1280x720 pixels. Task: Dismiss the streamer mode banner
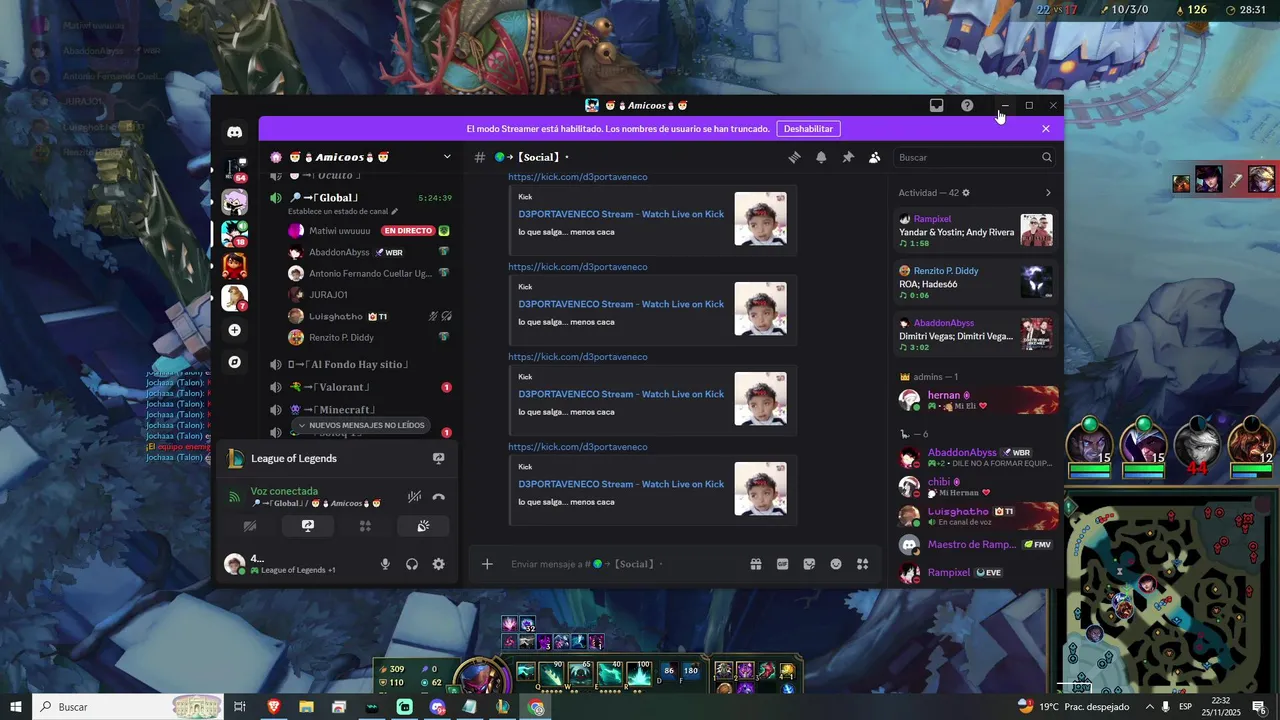[1046, 129]
